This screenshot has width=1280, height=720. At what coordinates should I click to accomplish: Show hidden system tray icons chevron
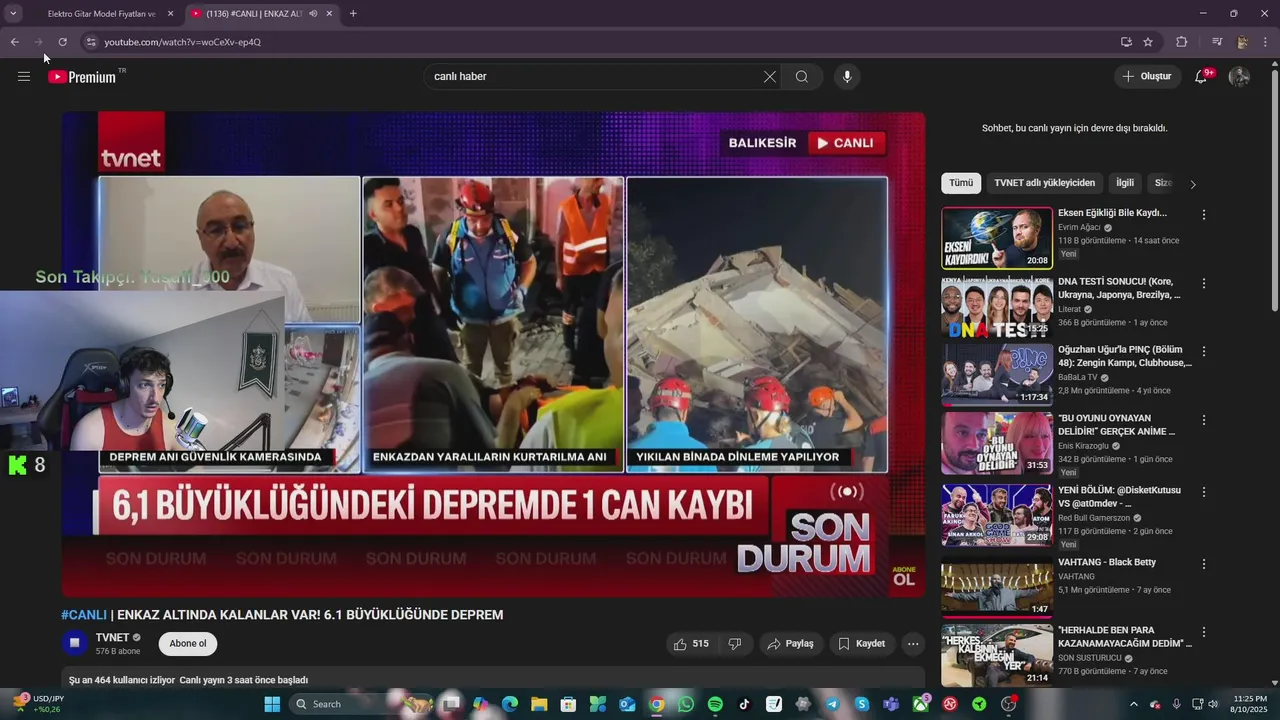tap(1133, 704)
